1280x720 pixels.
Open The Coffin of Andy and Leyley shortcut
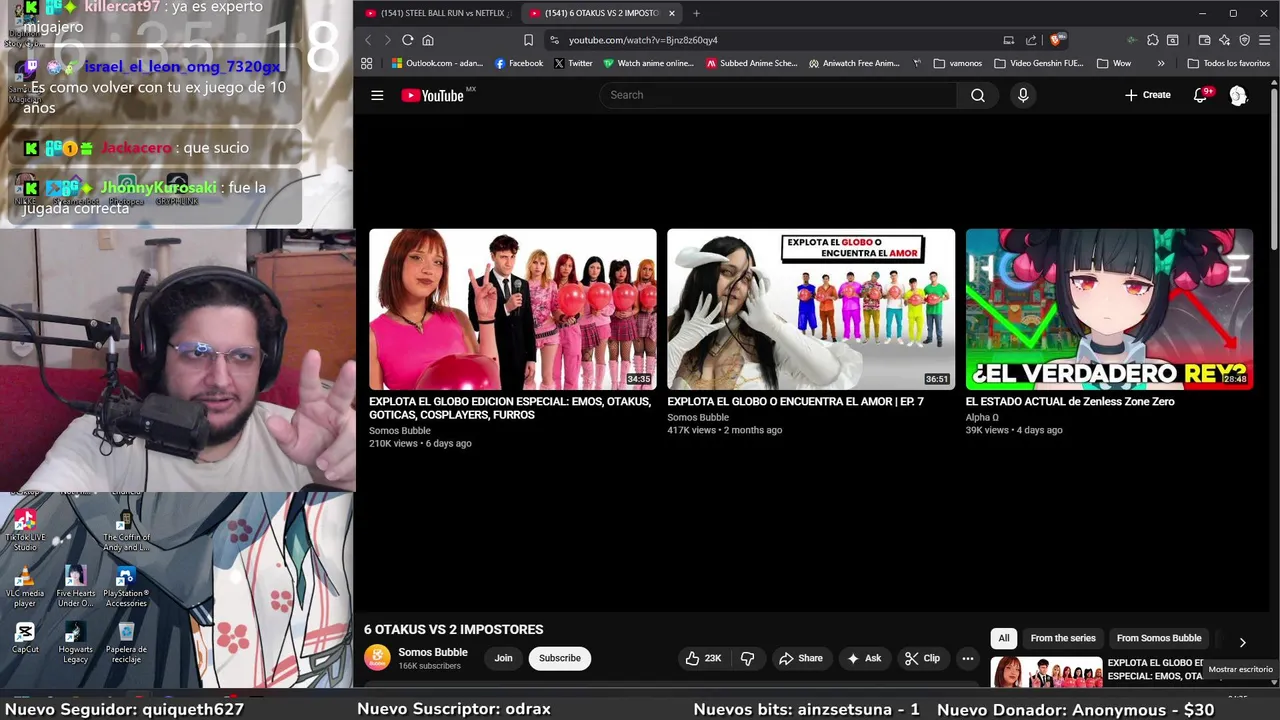point(126,530)
